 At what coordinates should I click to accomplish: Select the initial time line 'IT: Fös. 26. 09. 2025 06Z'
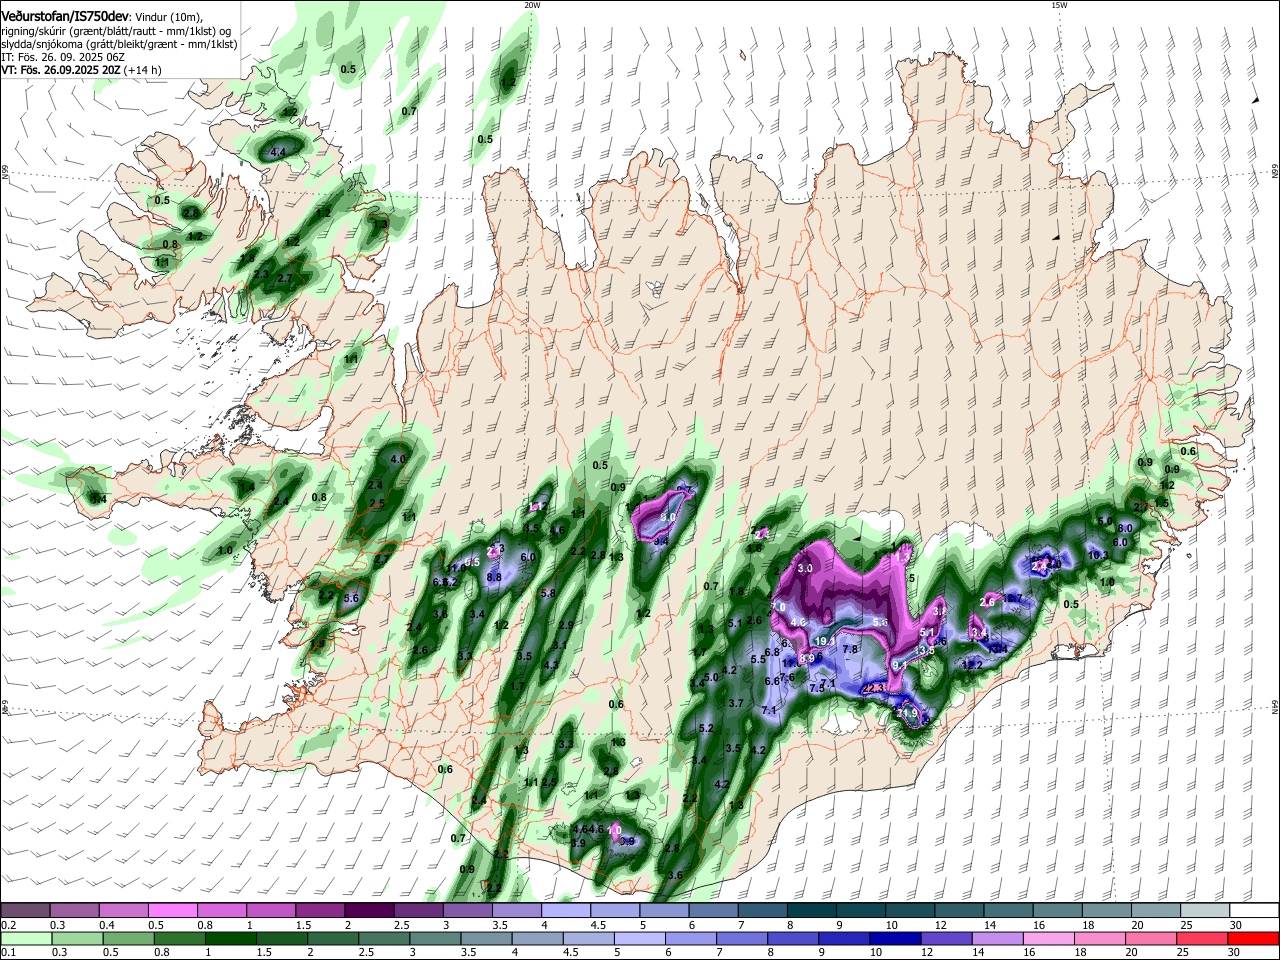[62, 58]
